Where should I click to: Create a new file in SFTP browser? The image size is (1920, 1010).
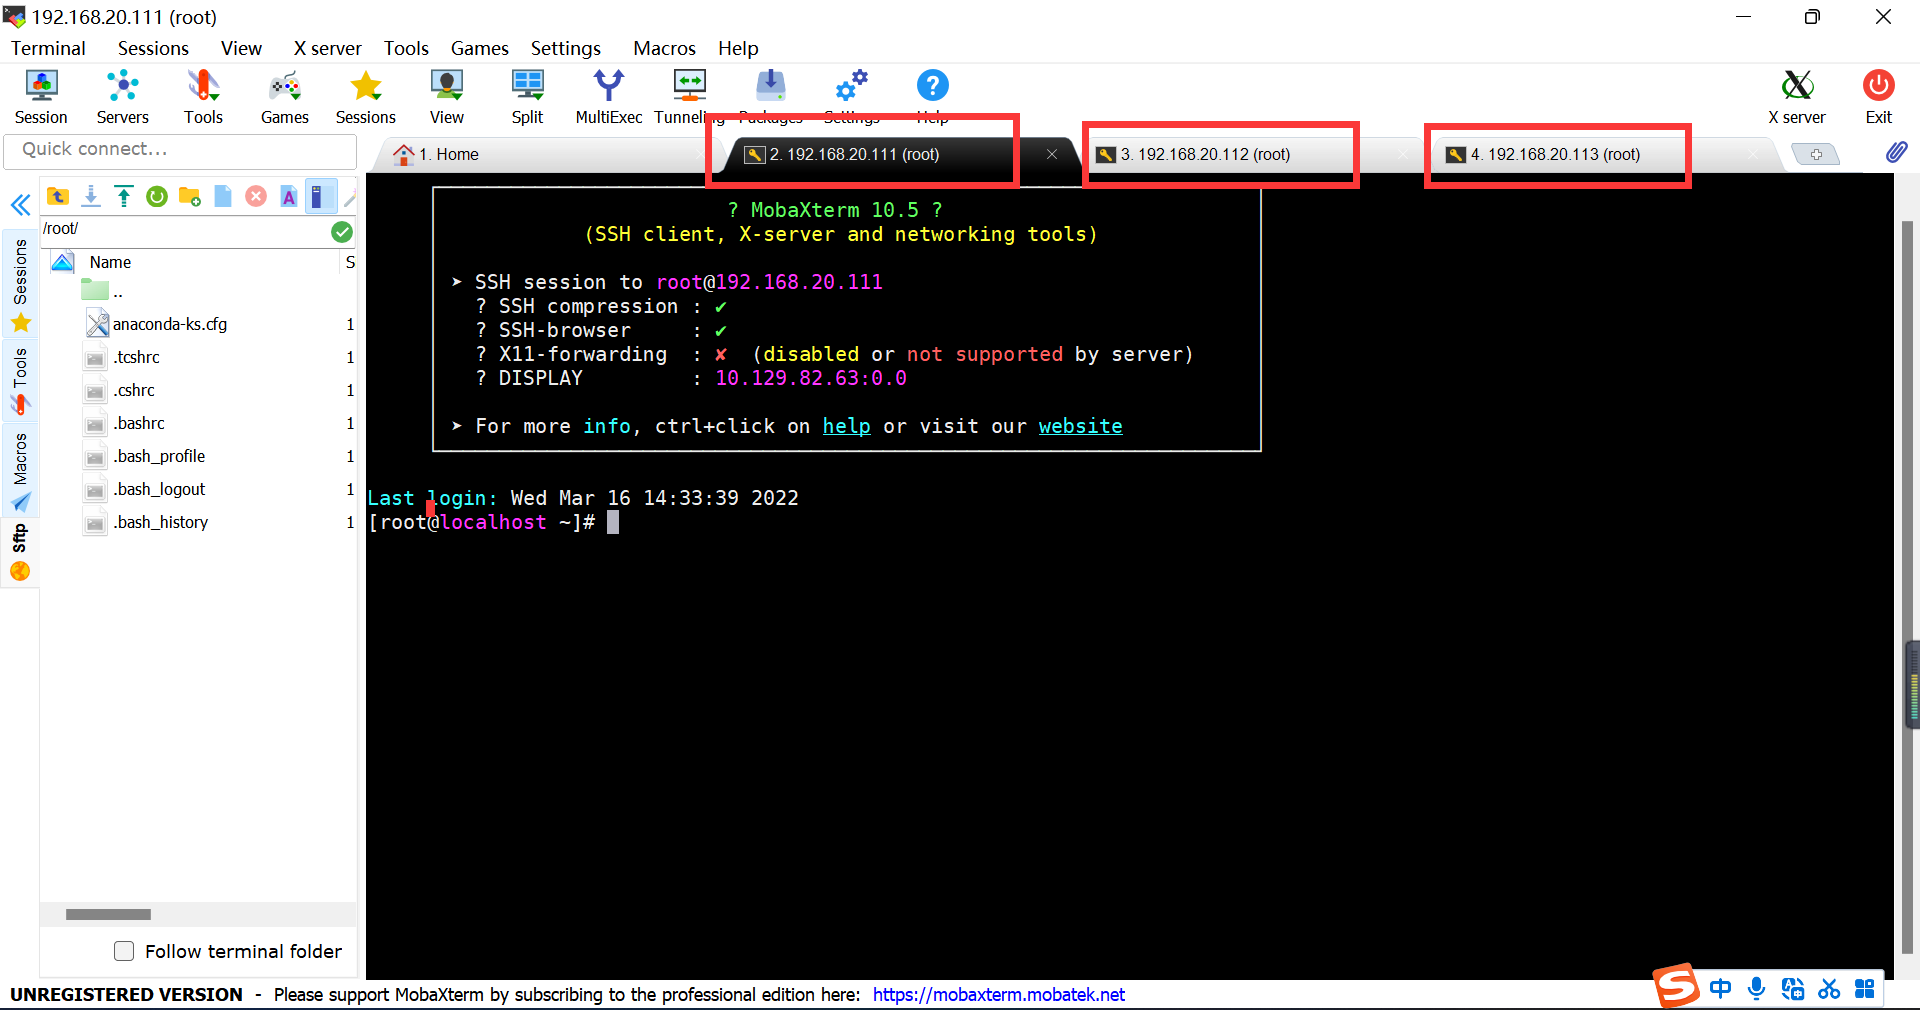(x=223, y=196)
